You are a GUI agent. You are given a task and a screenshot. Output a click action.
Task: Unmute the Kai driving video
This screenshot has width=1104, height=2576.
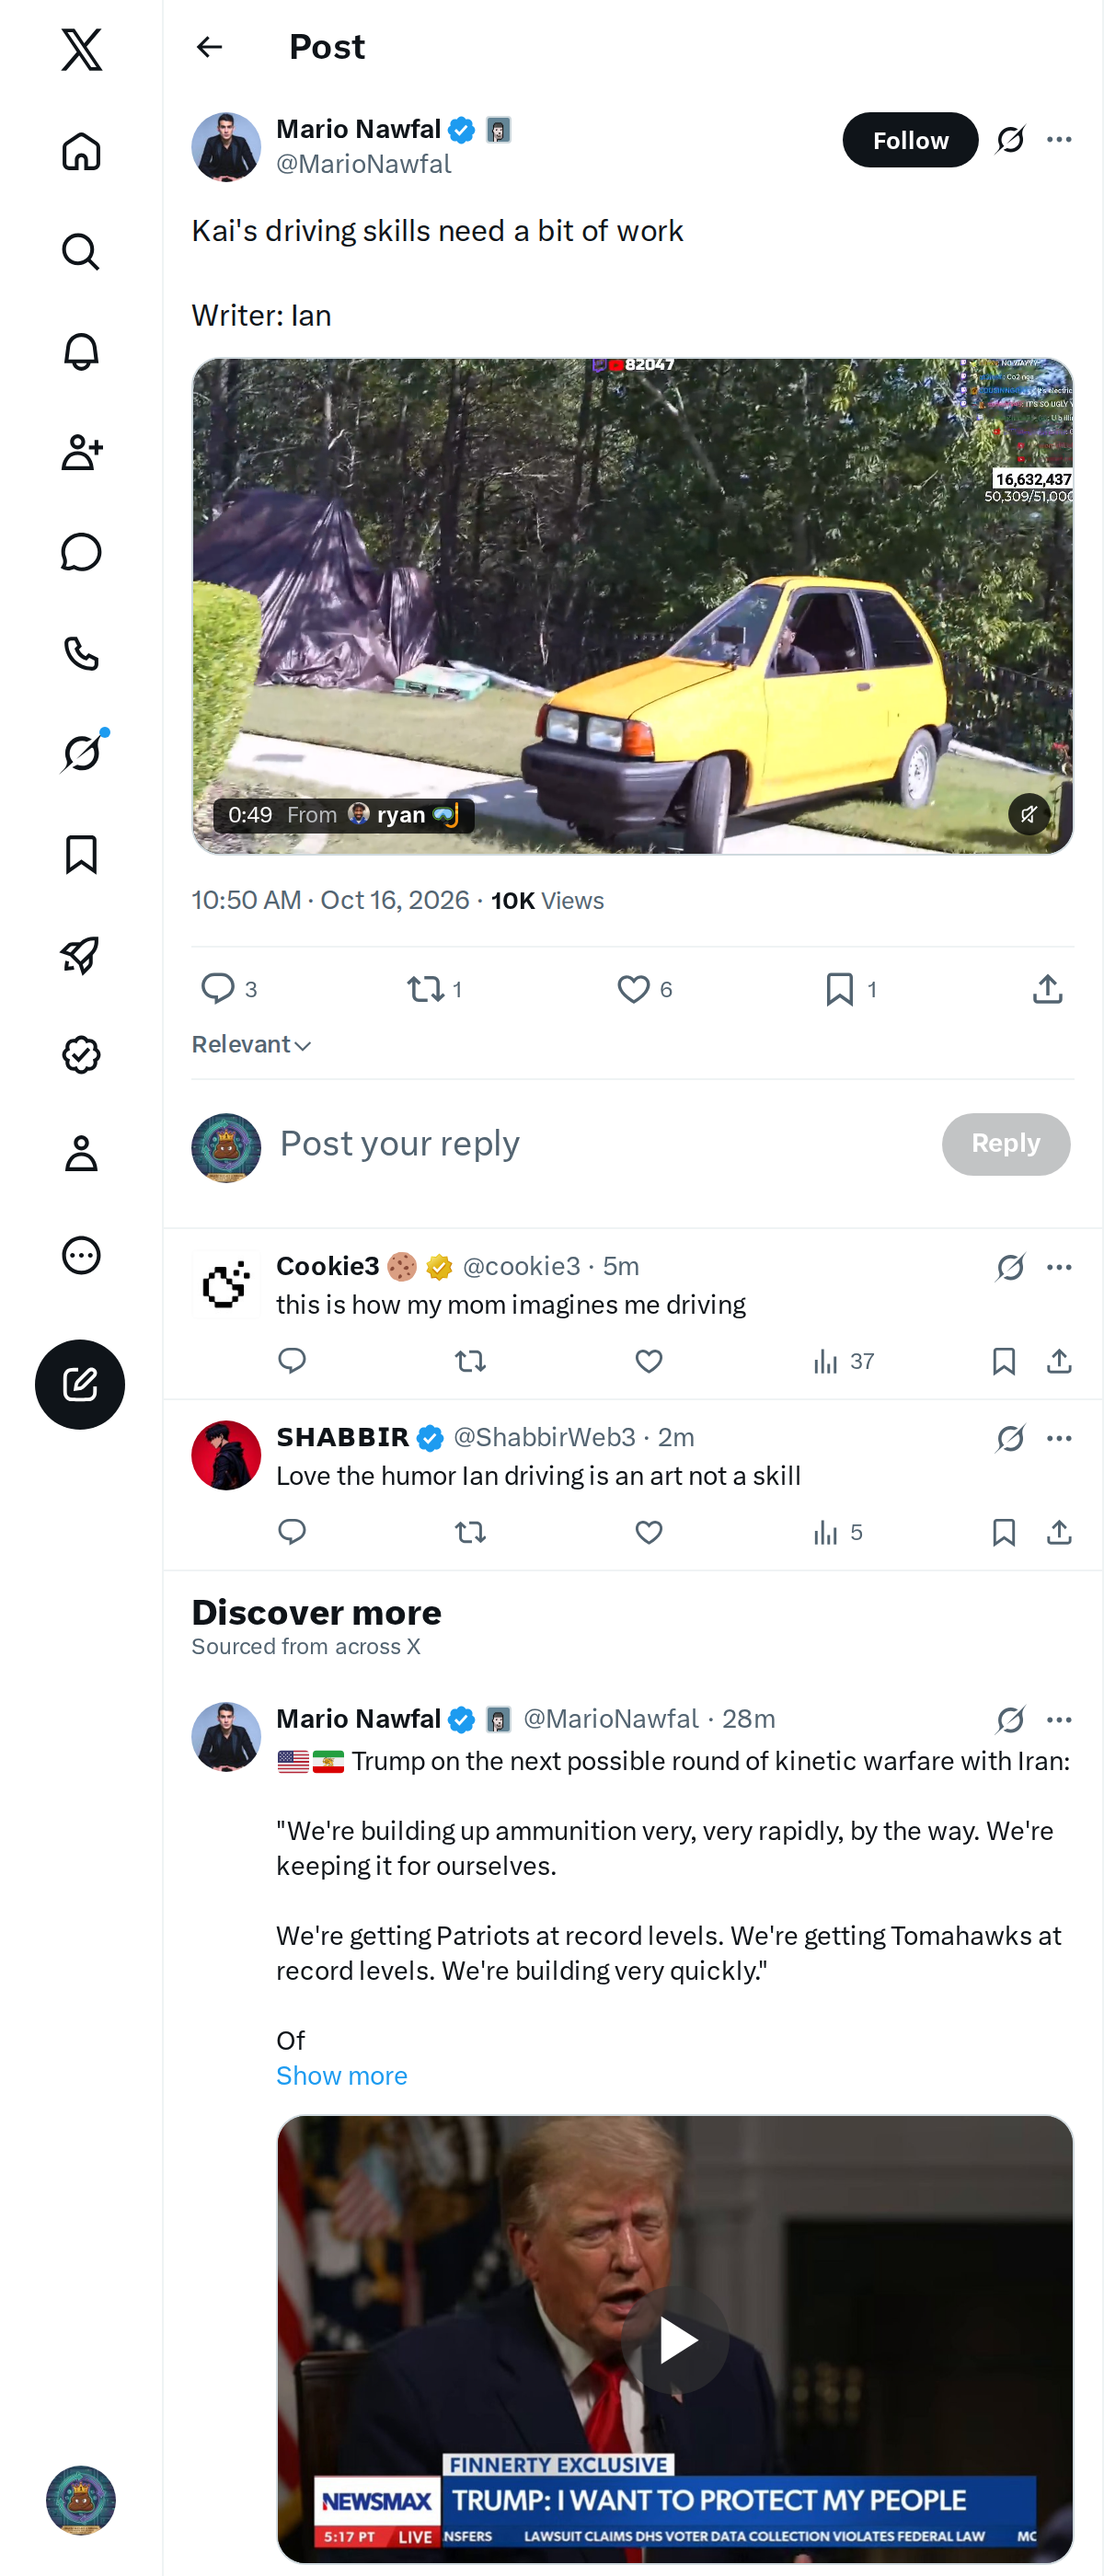click(x=1028, y=814)
